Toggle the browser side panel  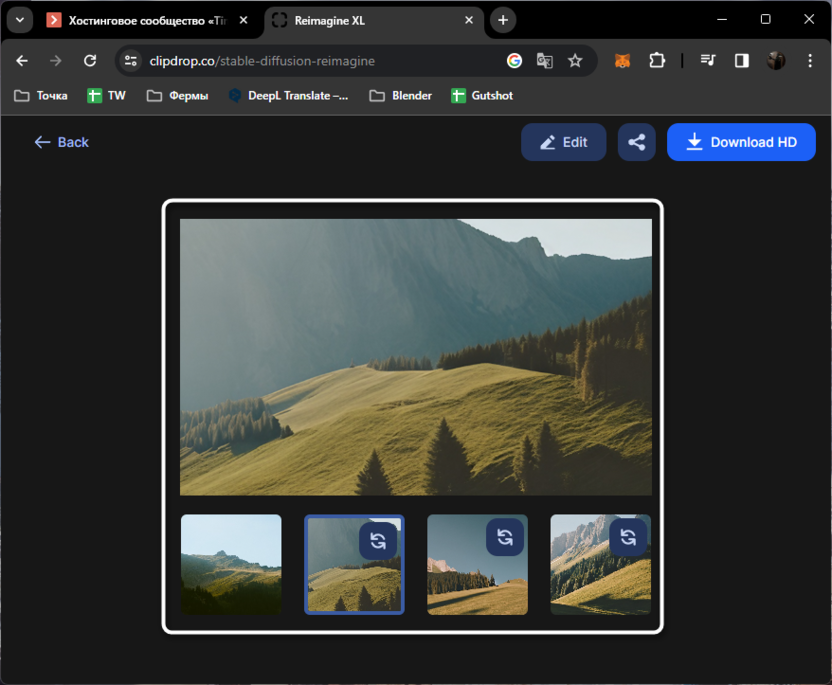742,61
